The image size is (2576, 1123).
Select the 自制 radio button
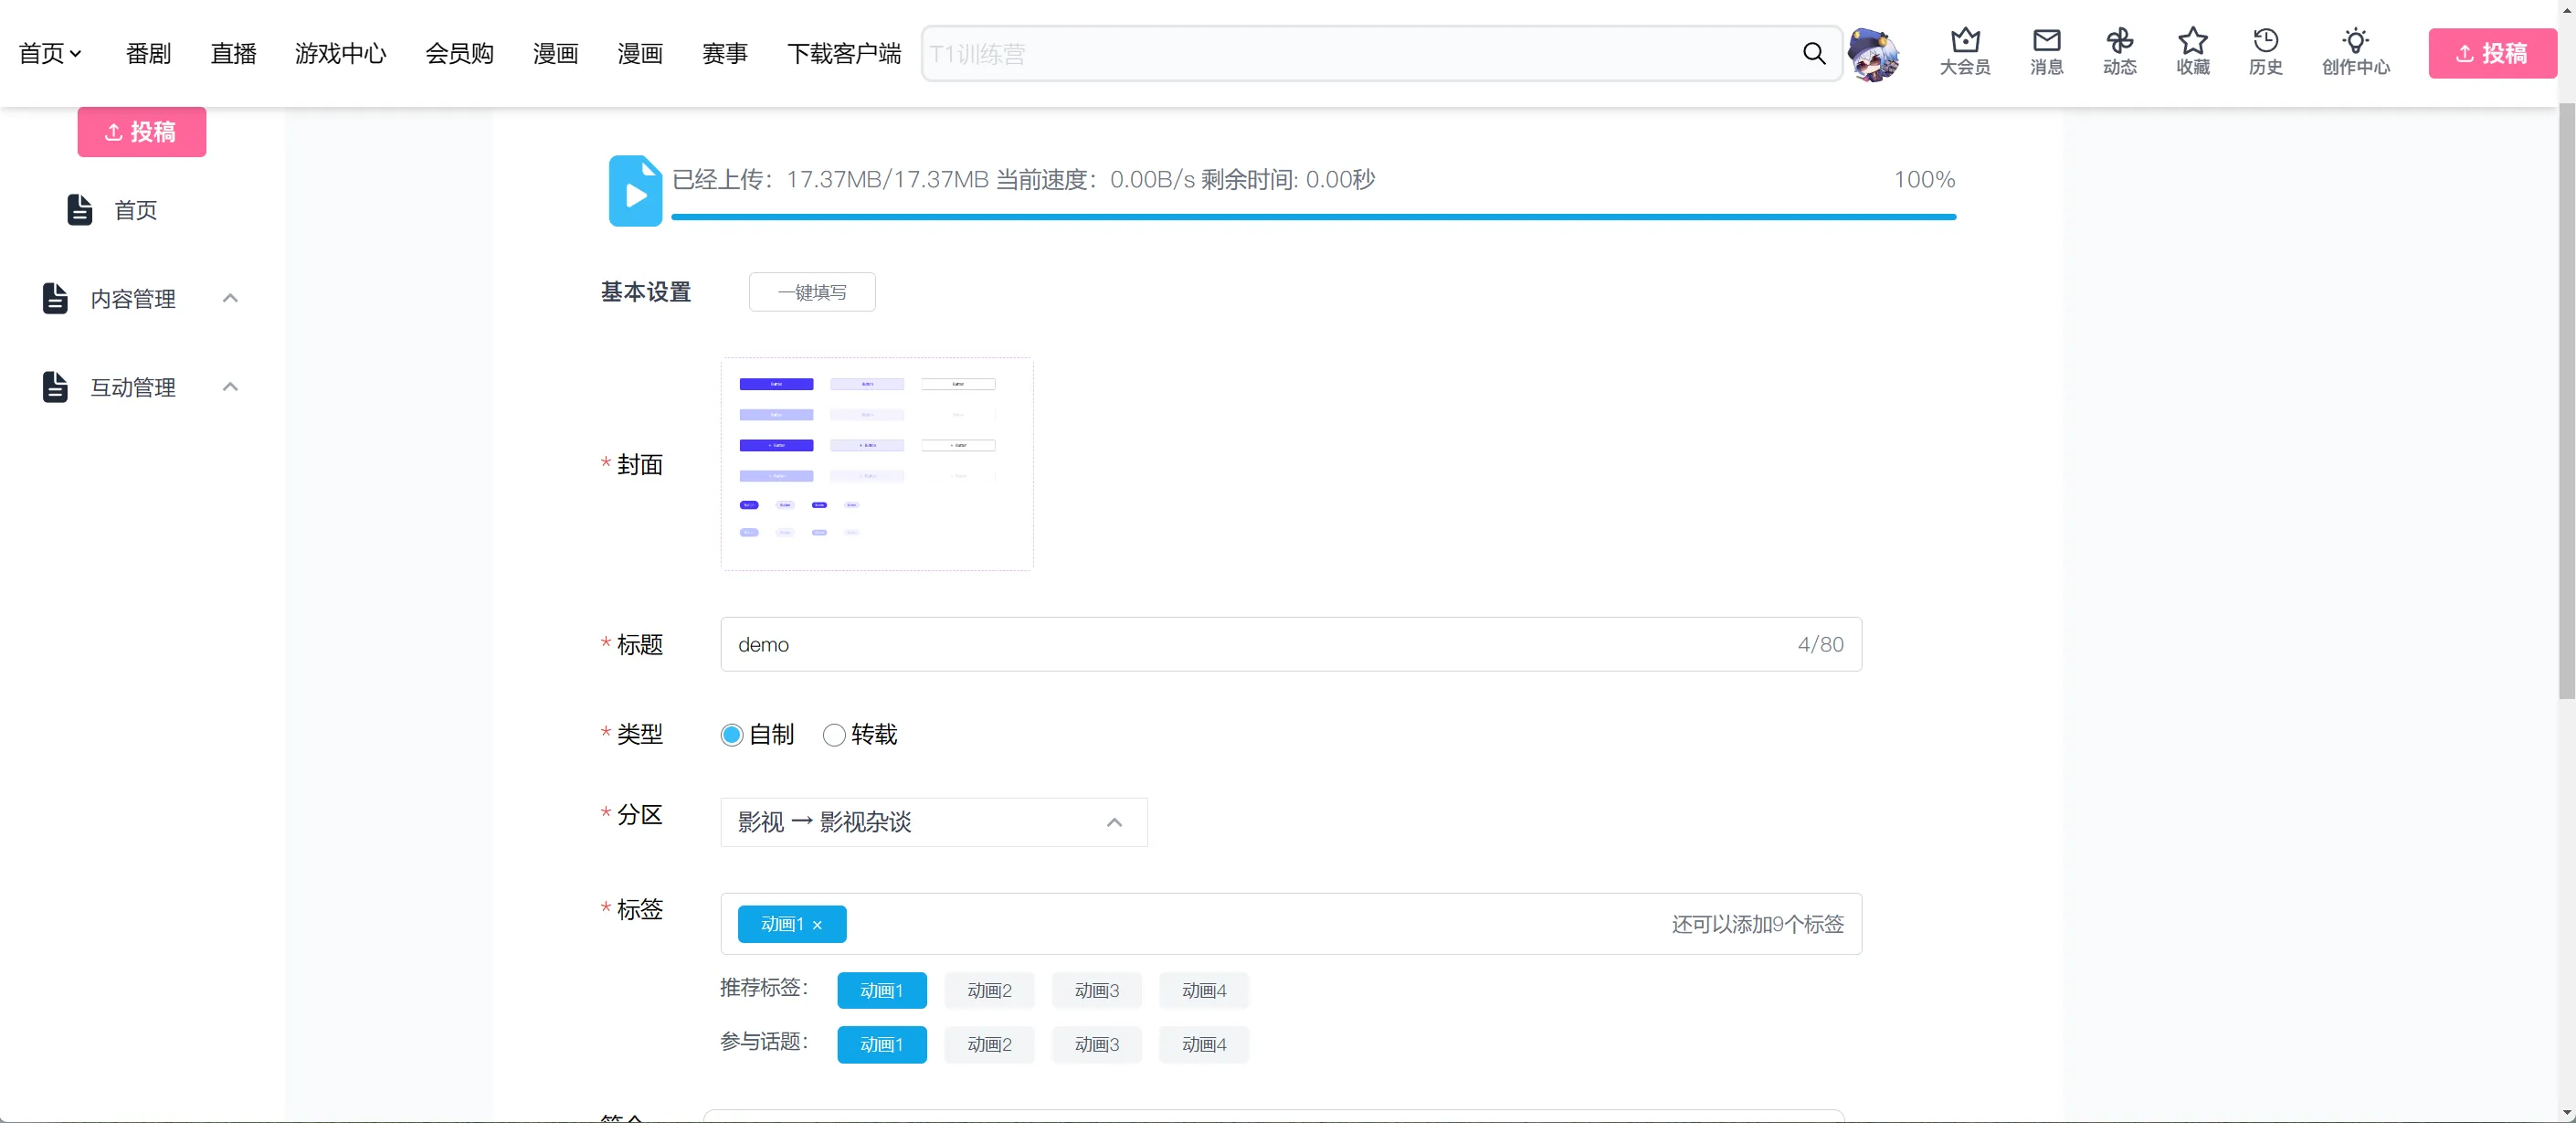click(732, 735)
